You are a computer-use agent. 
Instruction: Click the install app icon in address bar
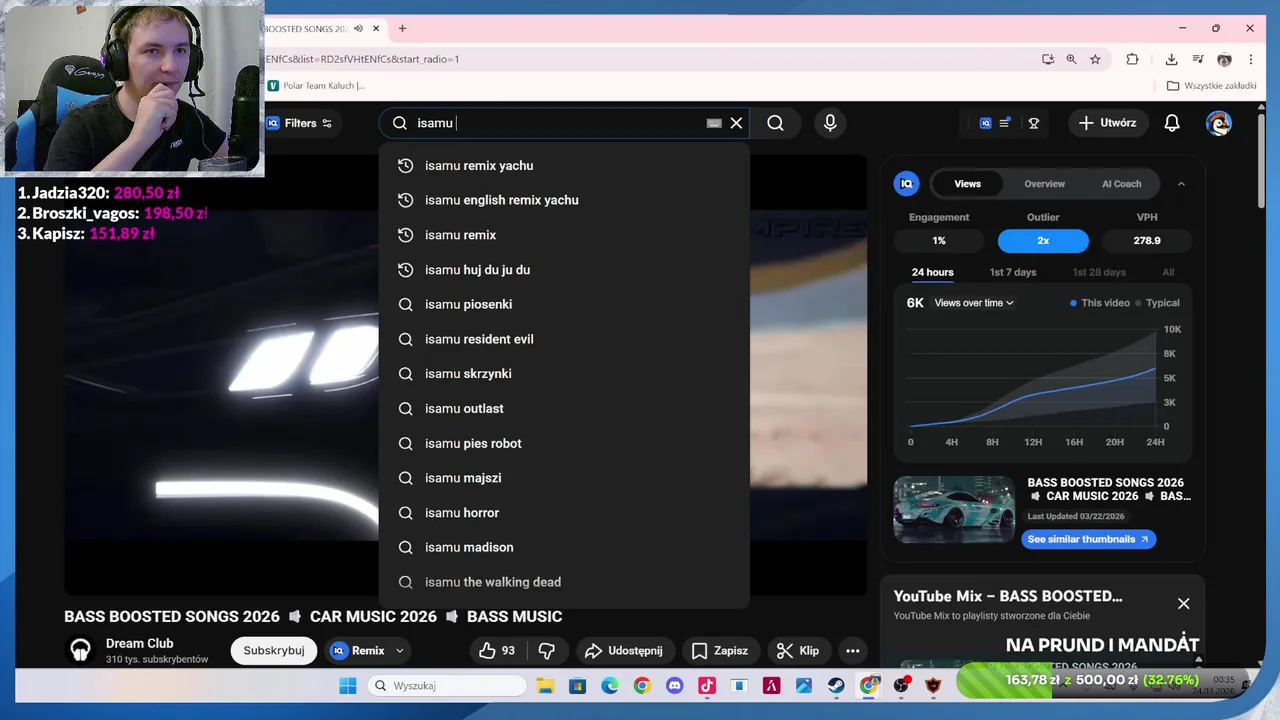(1047, 59)
